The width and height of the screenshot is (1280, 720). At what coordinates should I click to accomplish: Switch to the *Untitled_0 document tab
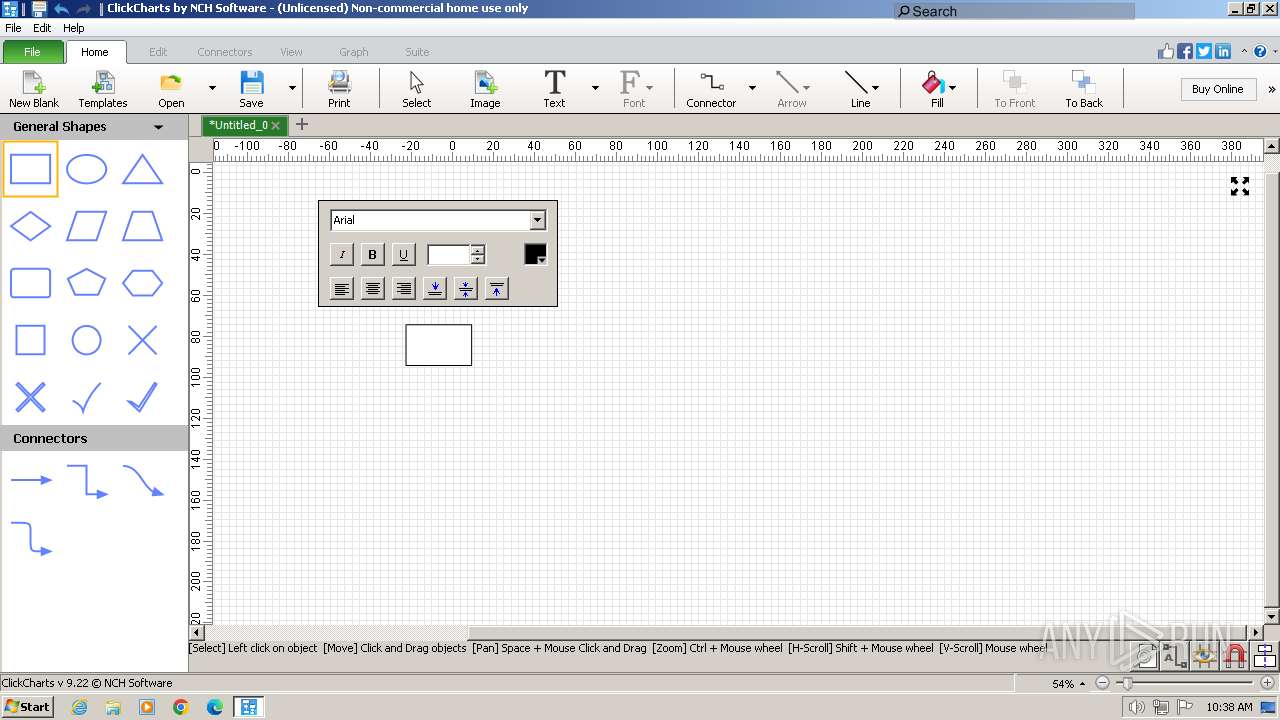pyautogui.click(x=238, y=125)
